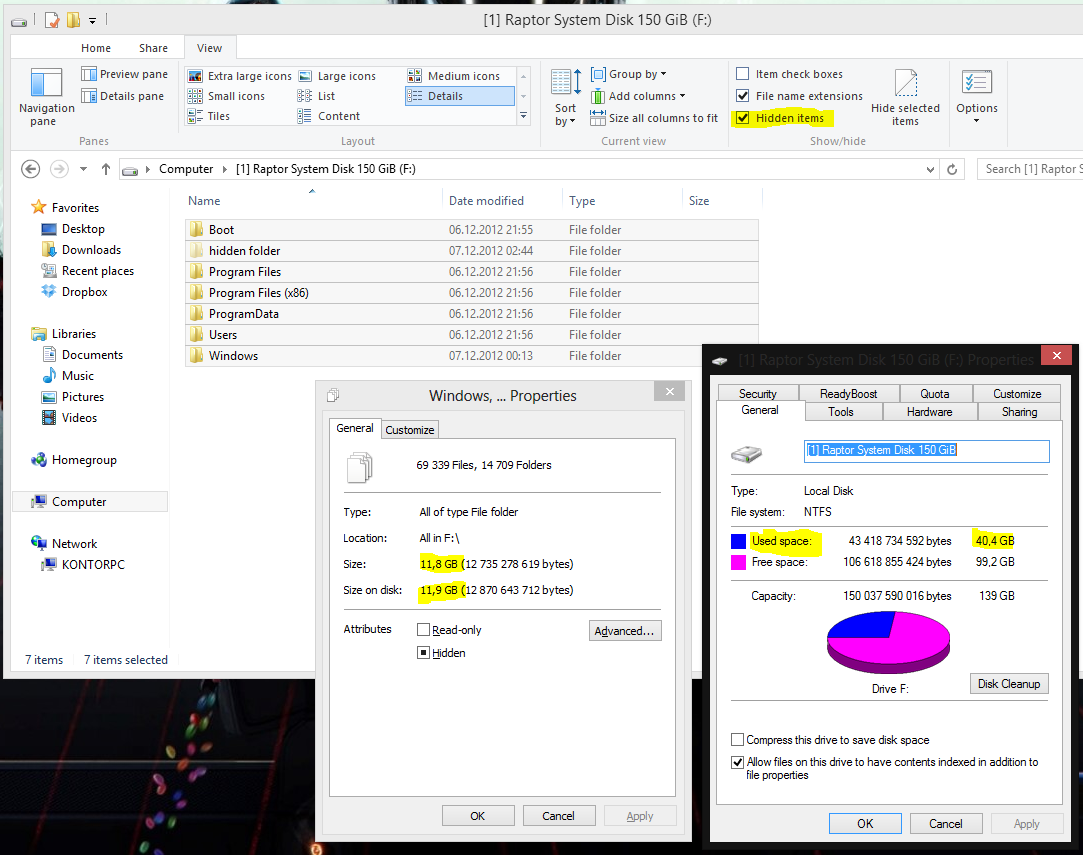Image resolution: width=1083 pixels, height=855 pixels.
Task: Open the recent locations dropdown arrow
Action: point(84,169)
